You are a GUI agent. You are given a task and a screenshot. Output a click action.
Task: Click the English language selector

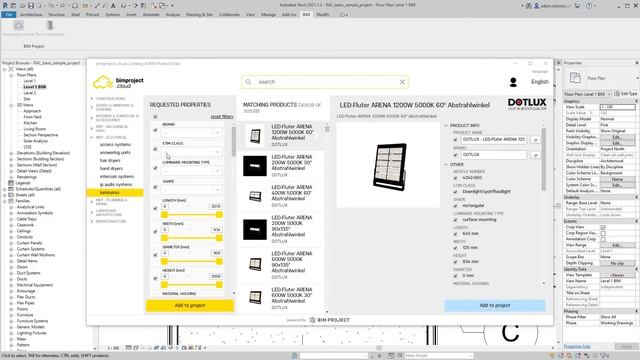tap(540, 82)
